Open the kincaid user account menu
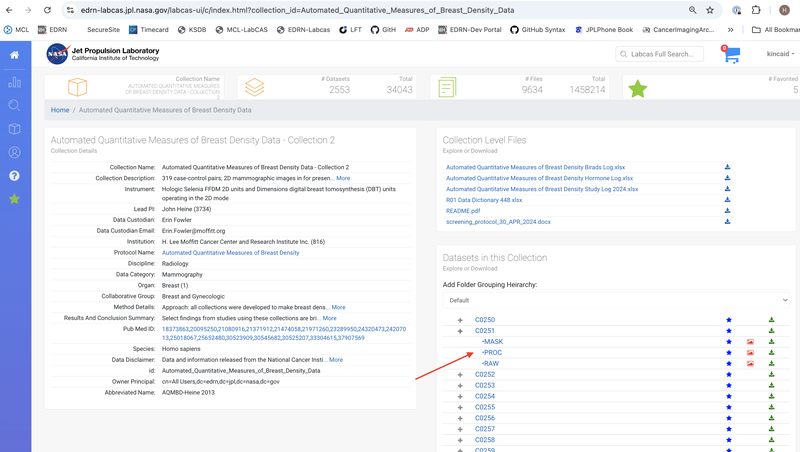 point(780,54)
